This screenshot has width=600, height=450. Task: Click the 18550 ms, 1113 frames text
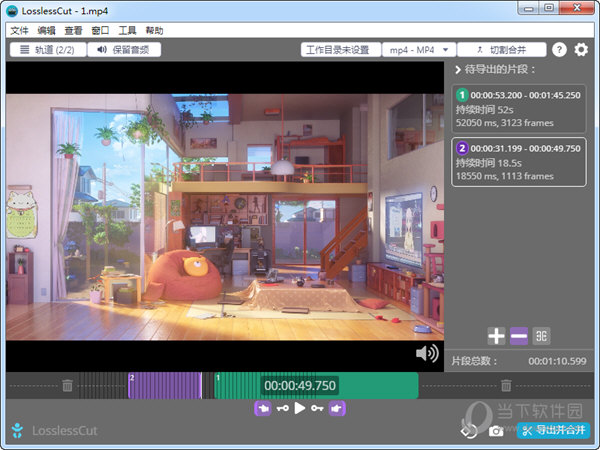coord(505,176)
